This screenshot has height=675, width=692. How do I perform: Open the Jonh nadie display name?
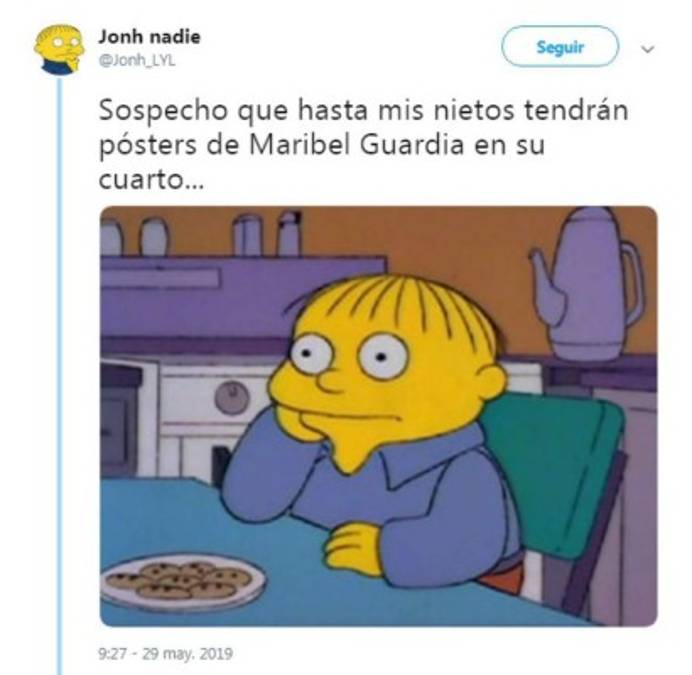[149, 37]
